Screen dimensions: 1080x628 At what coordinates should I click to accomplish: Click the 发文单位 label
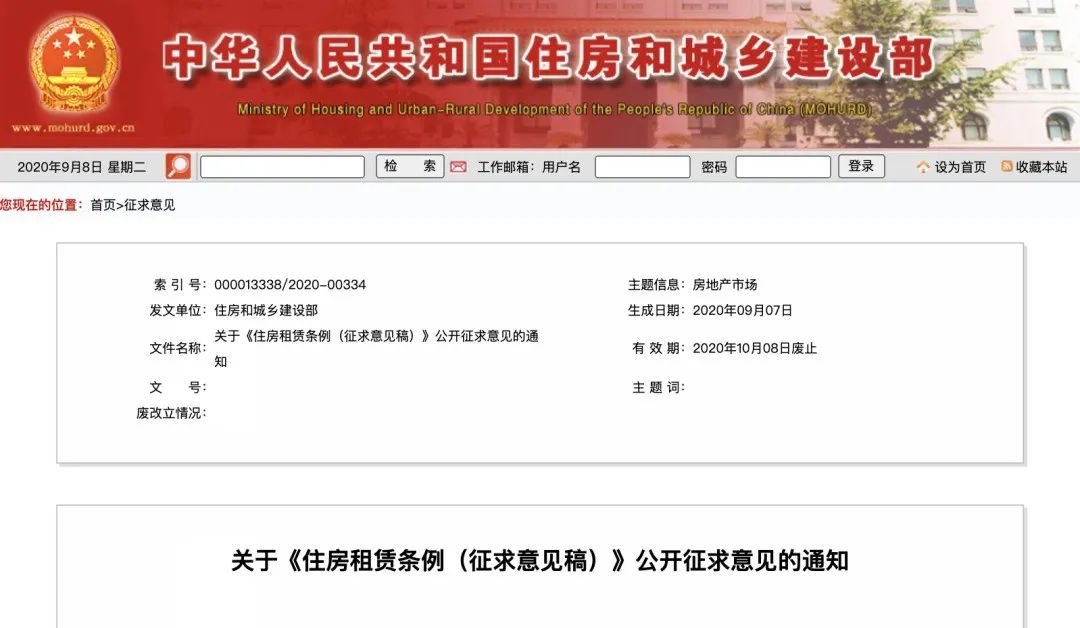click(x=177, y=310)
